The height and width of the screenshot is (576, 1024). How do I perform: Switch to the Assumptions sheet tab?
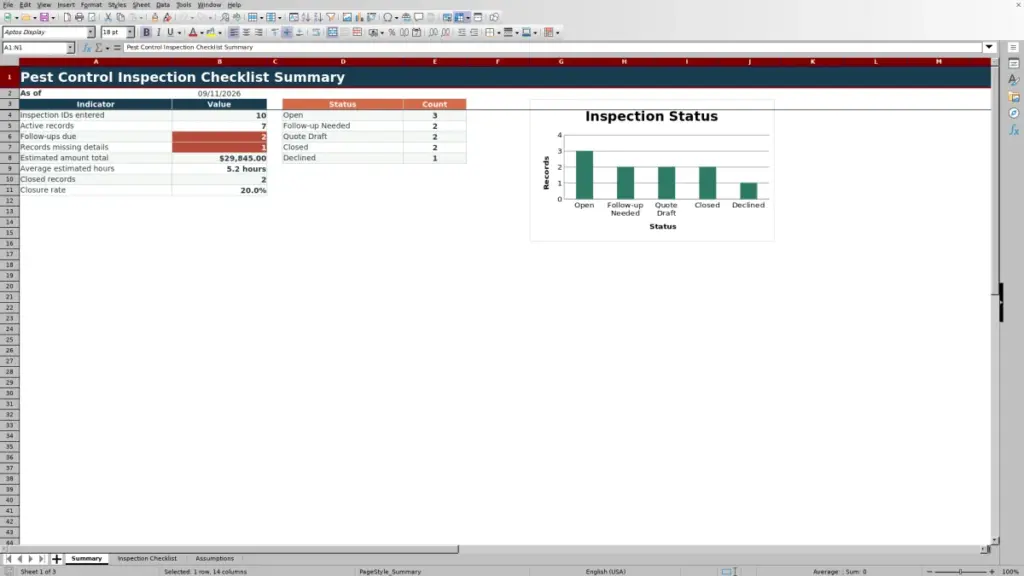(x=214, y=558)
